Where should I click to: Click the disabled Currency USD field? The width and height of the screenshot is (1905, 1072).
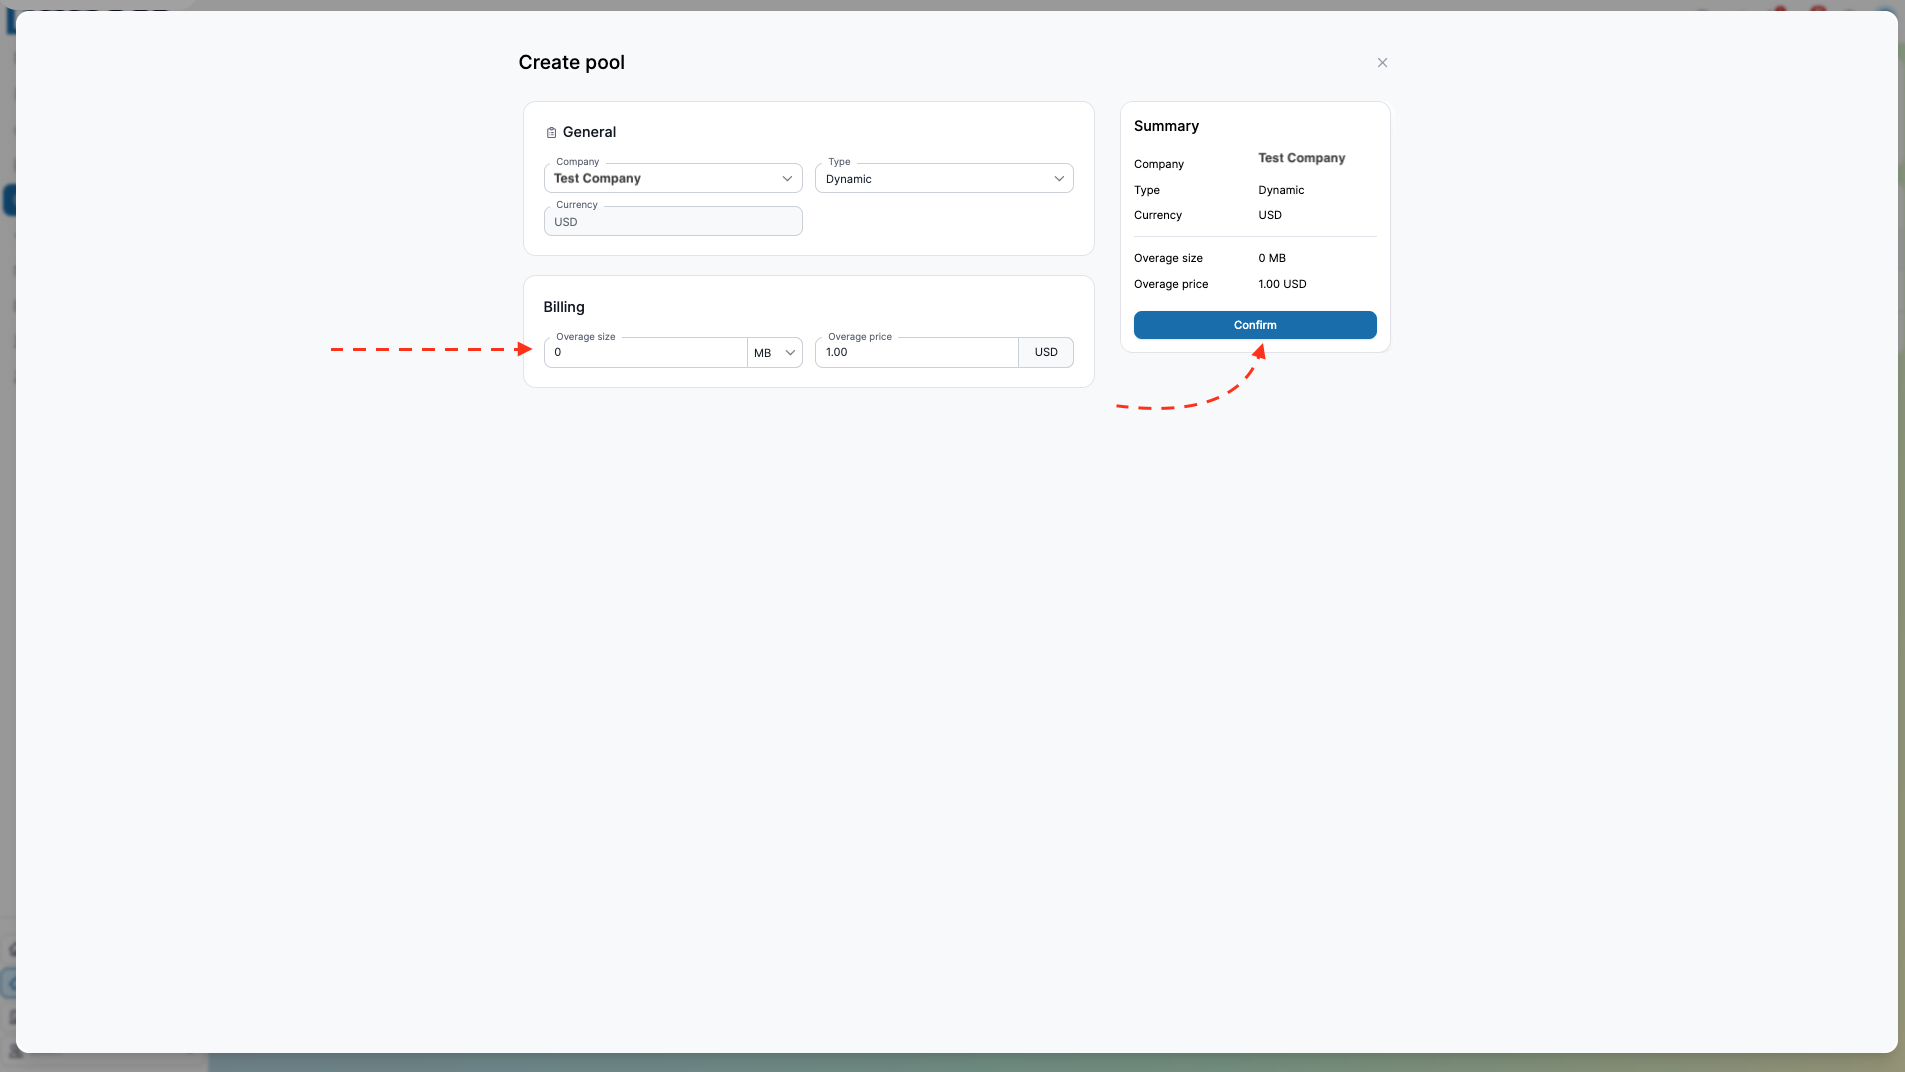click(673, 221)
